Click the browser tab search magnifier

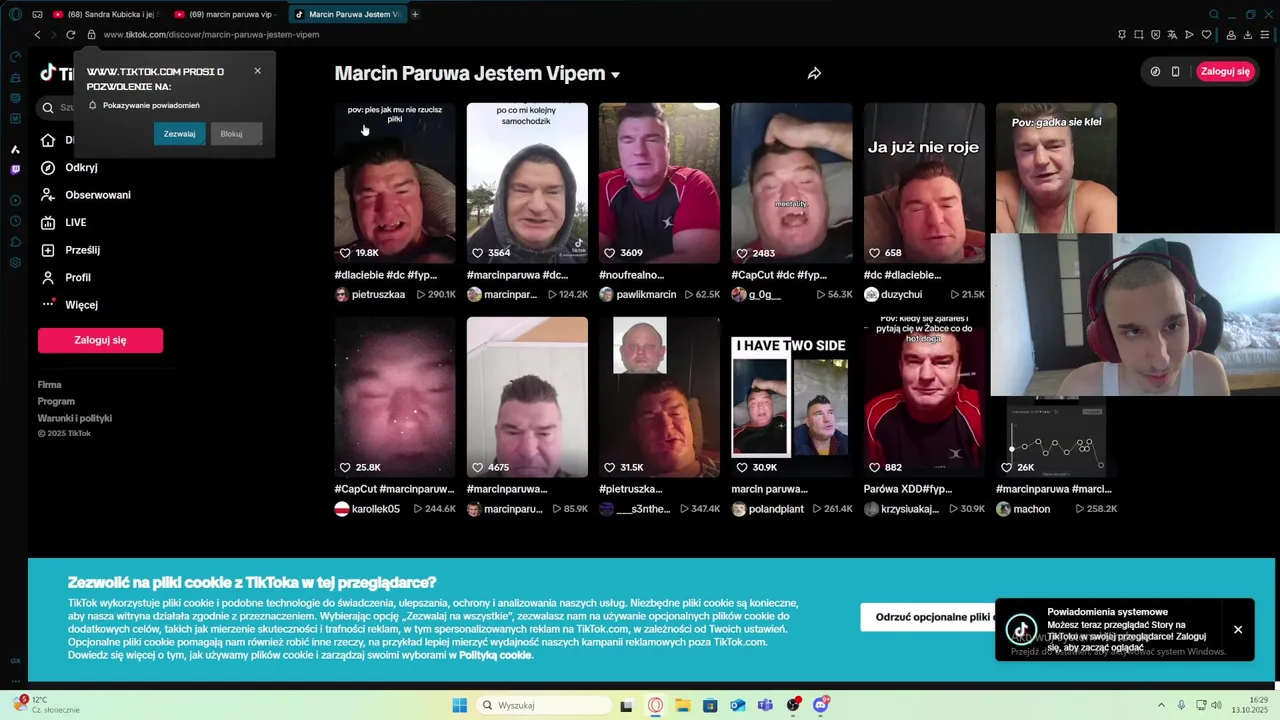pyautogui.click(x=1214, y=14)
